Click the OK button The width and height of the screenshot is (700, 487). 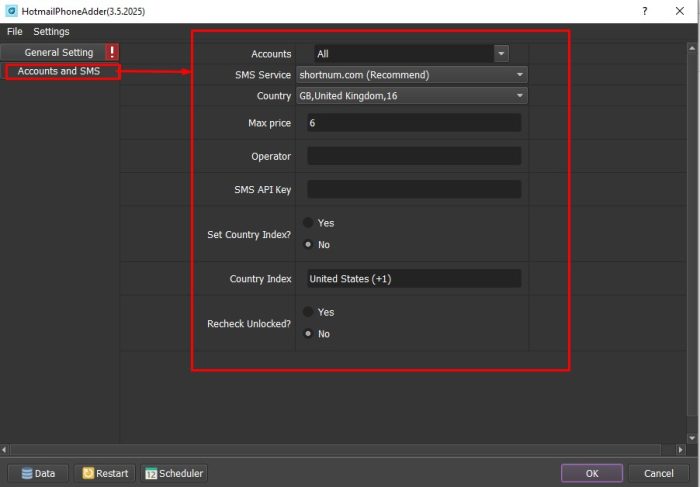(592, 473)
